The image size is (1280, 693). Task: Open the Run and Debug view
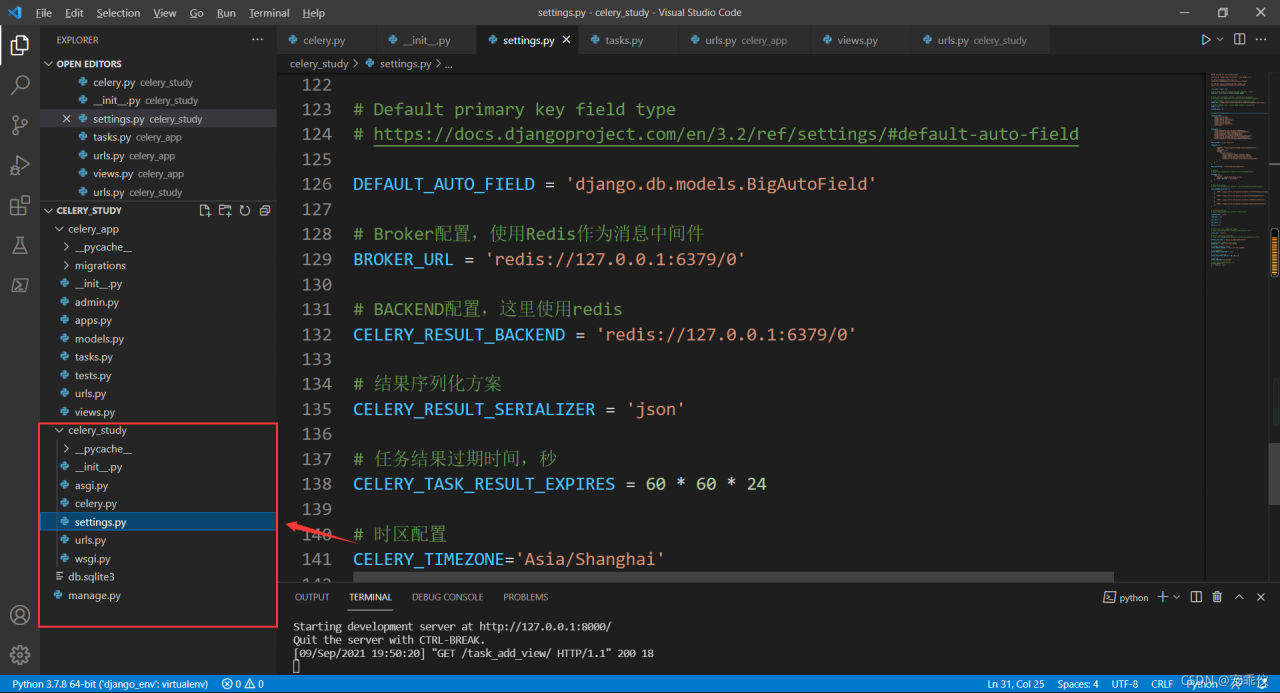[x=20, y=165]
